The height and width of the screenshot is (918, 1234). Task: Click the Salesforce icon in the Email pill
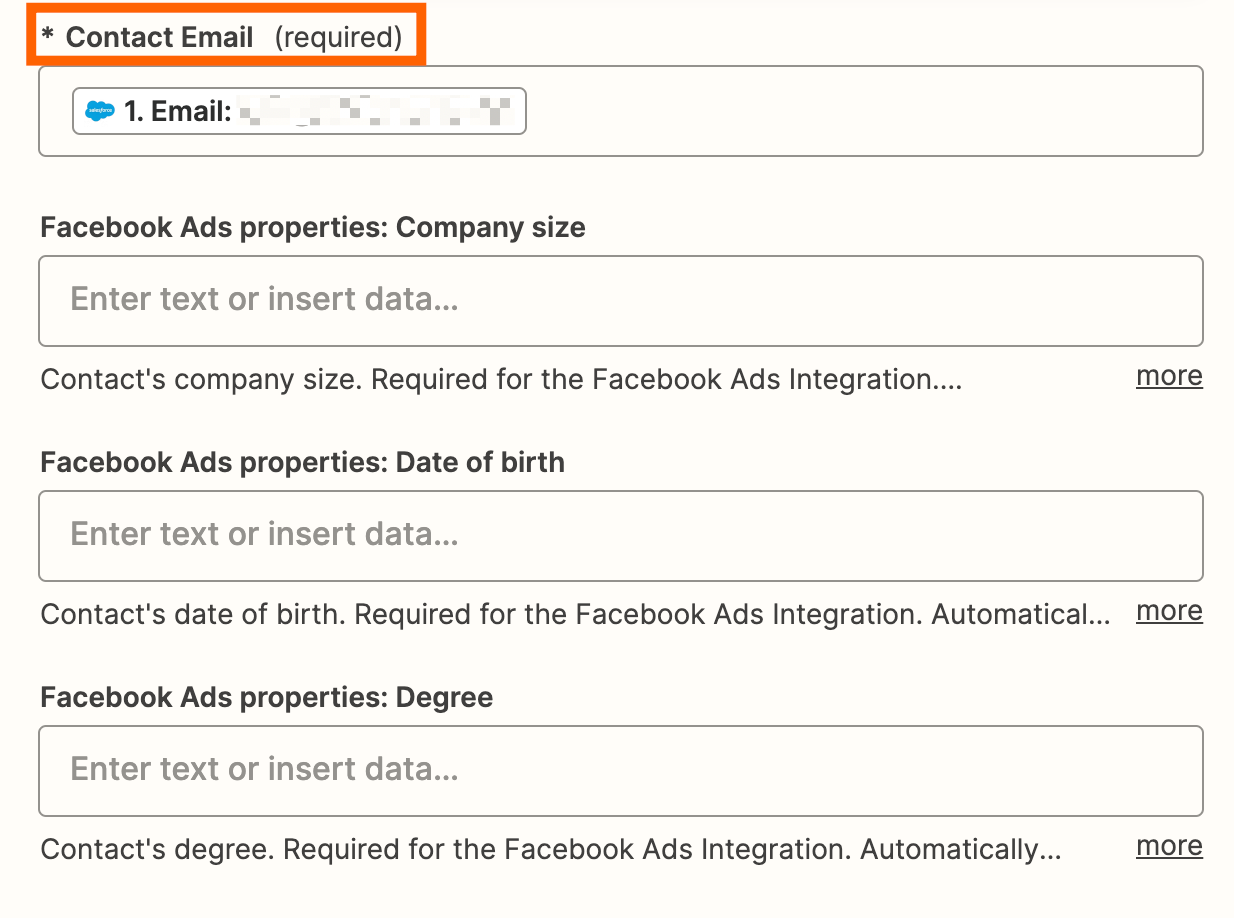pos(99,111)
